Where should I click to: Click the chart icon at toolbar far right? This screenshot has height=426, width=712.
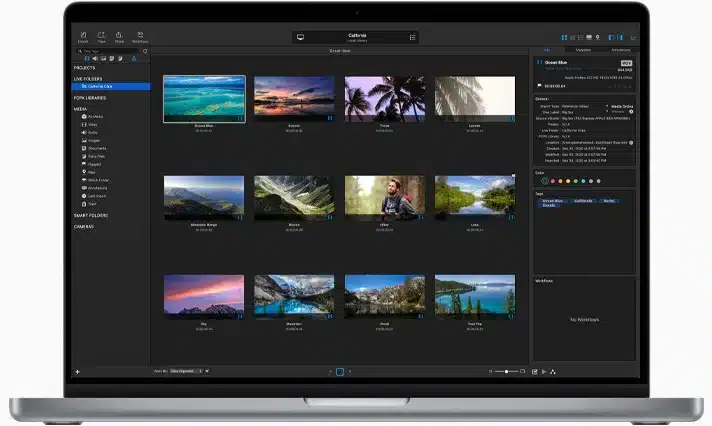633,37
